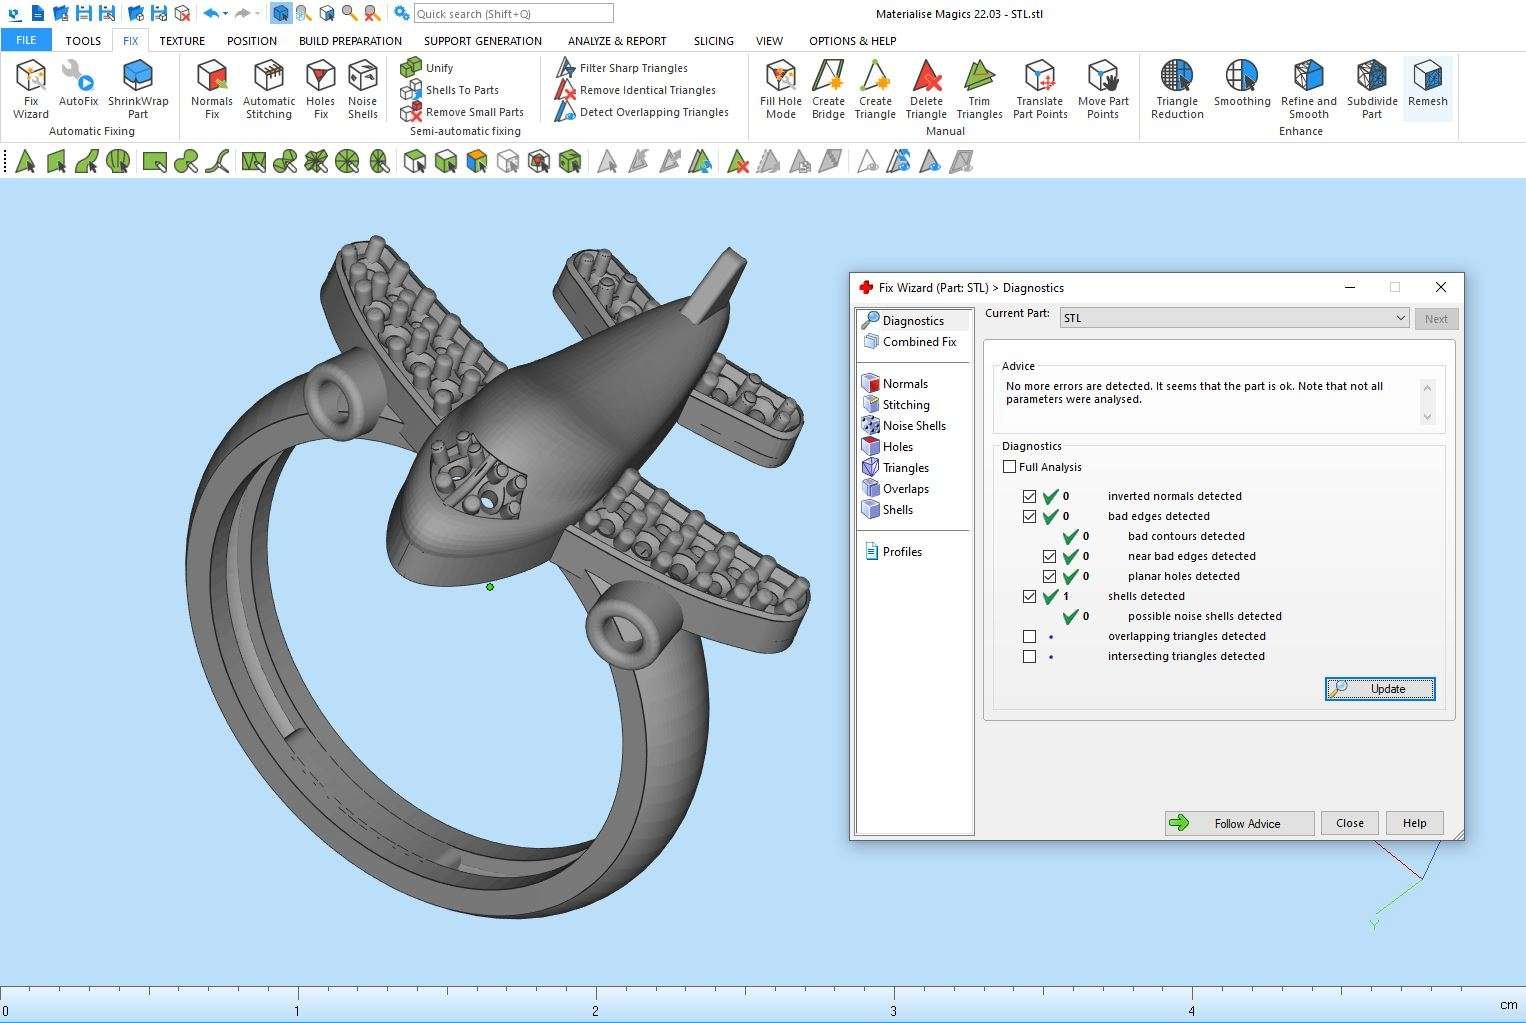
Task: Switch to the Support Generation tab
Action: (482, 41)
